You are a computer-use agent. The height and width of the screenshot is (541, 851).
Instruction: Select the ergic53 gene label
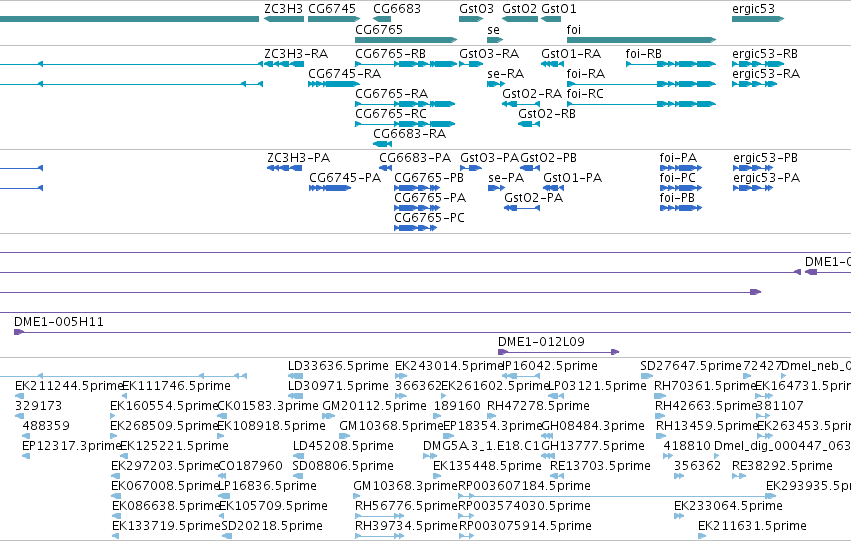click(753, 9)
